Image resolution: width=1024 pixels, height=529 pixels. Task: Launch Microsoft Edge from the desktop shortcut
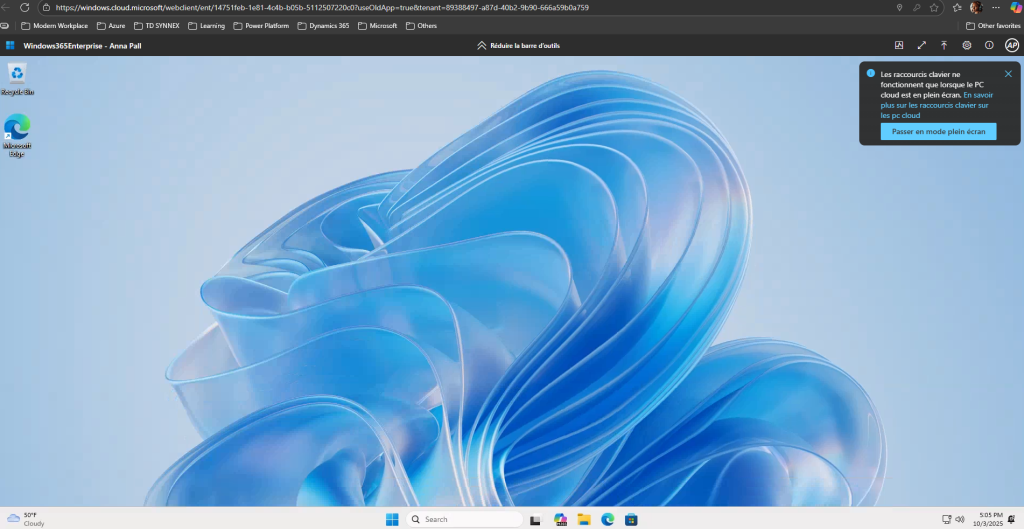pyautogui.click(x=17, y=127)
